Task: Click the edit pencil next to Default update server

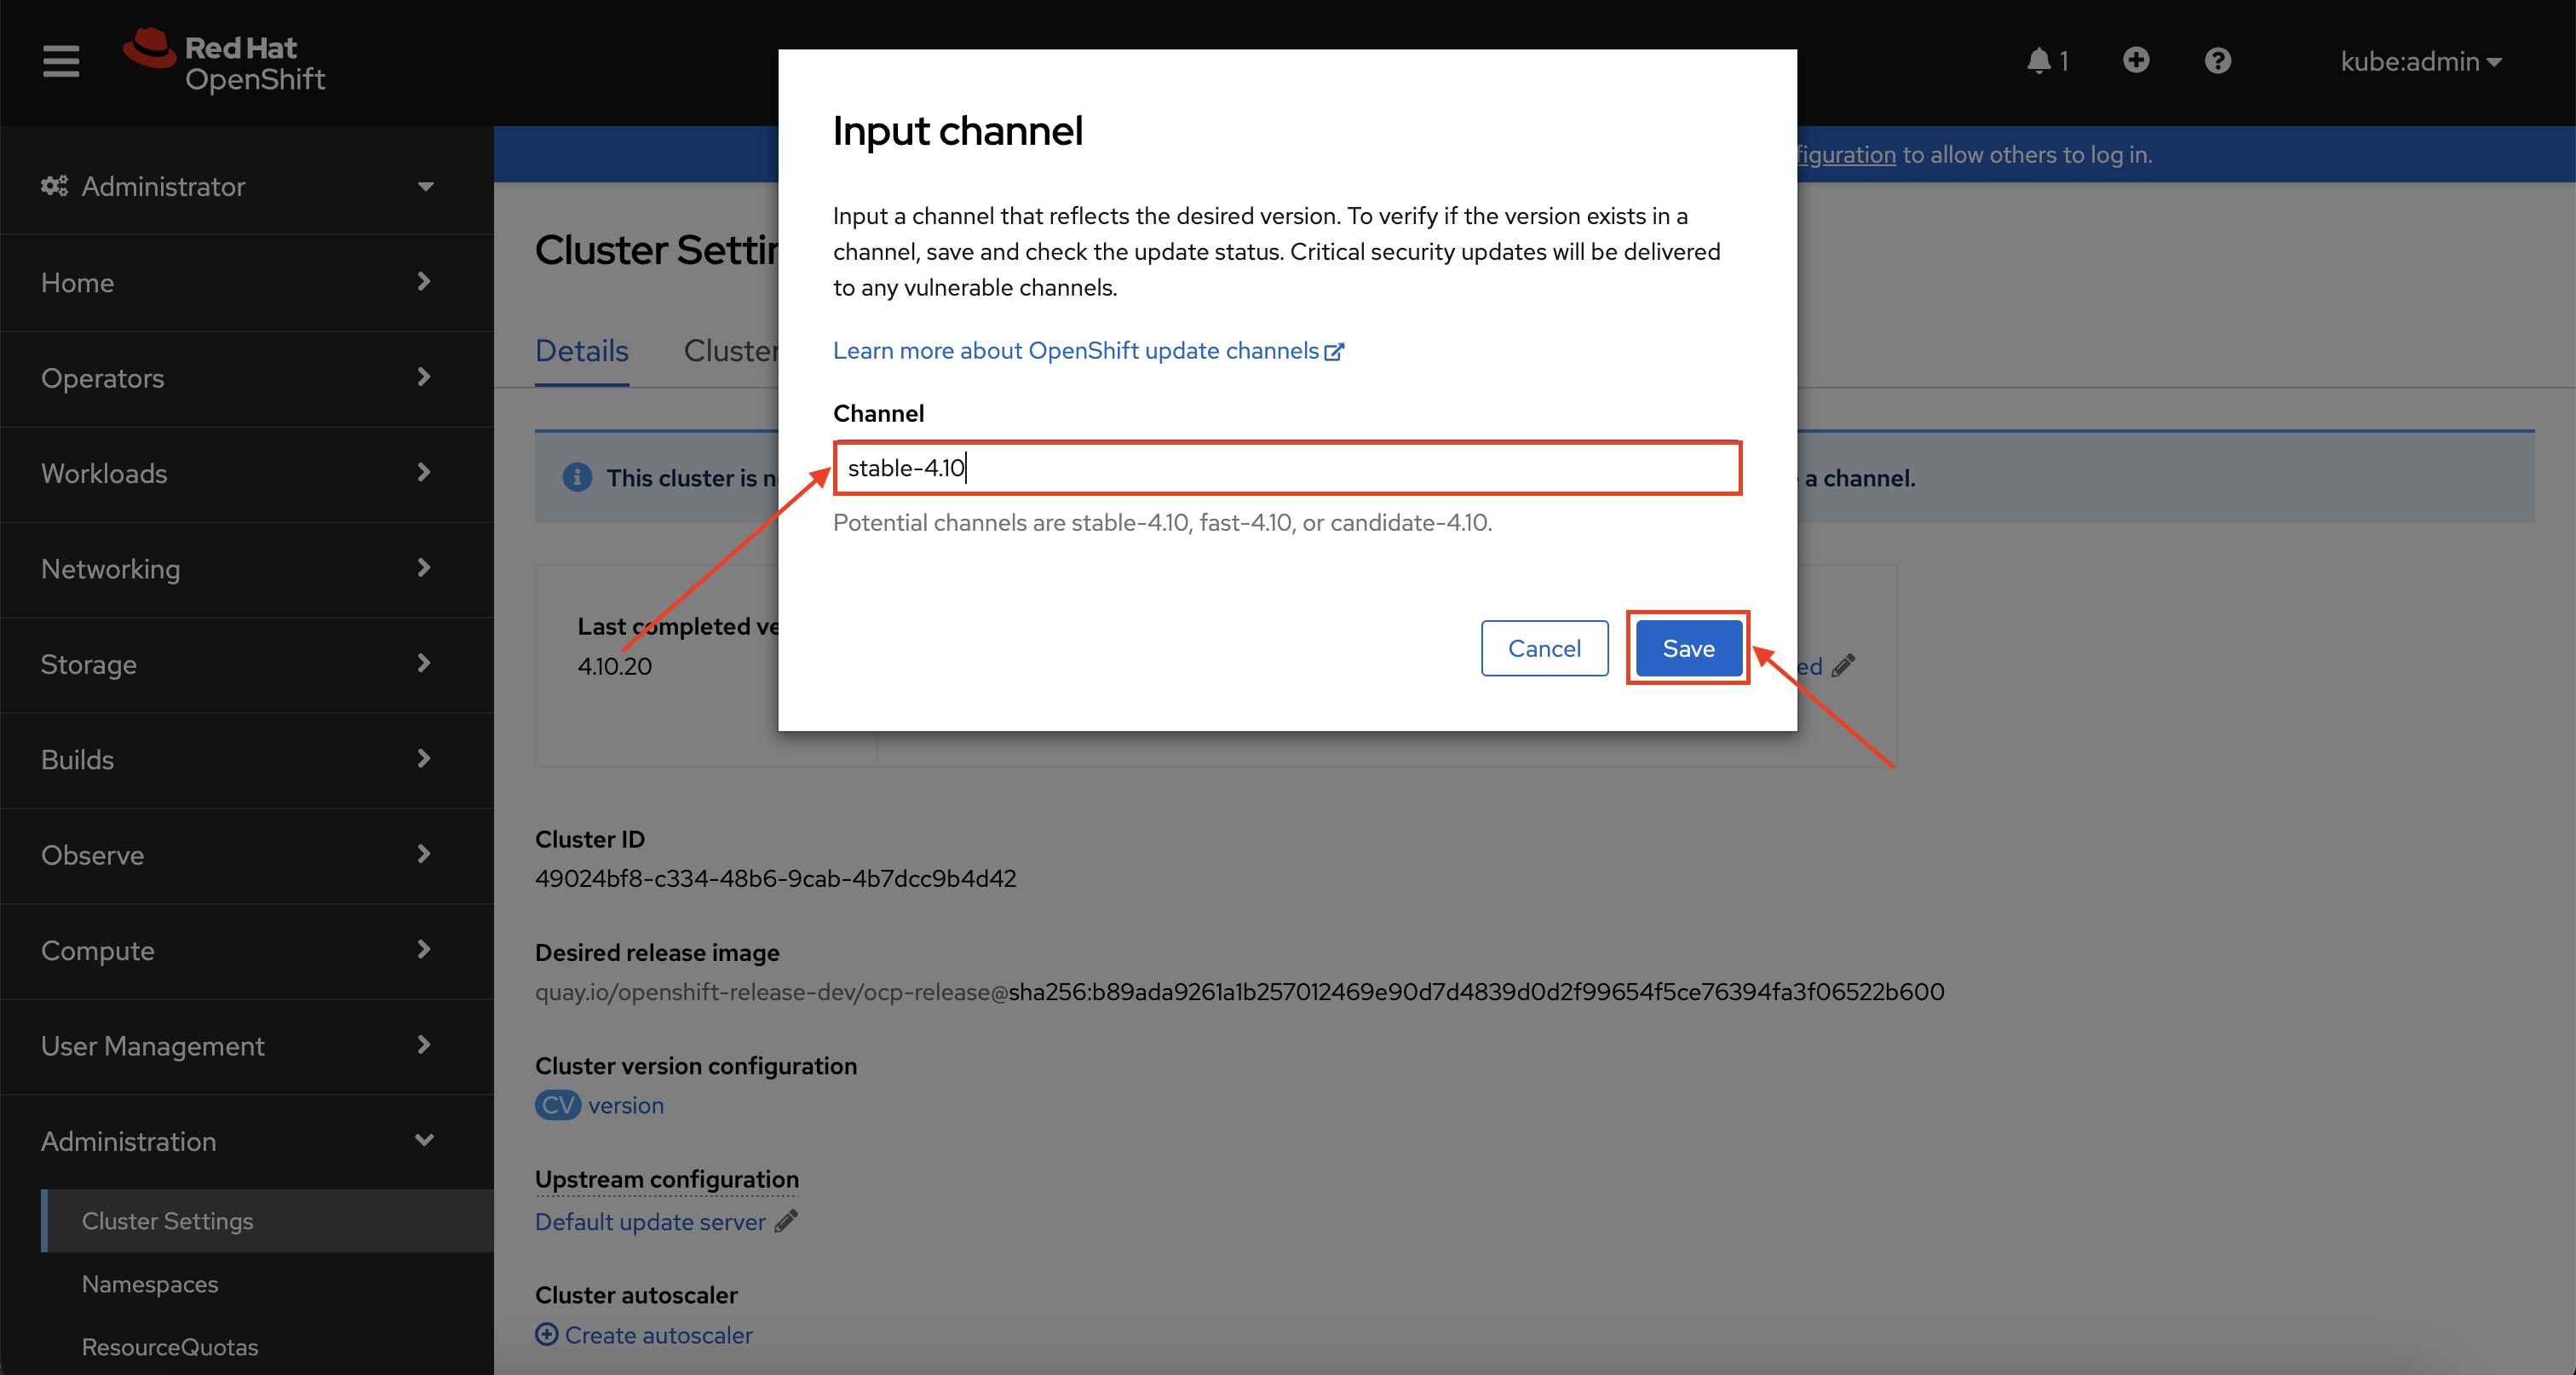Action: coord(785,1222)
